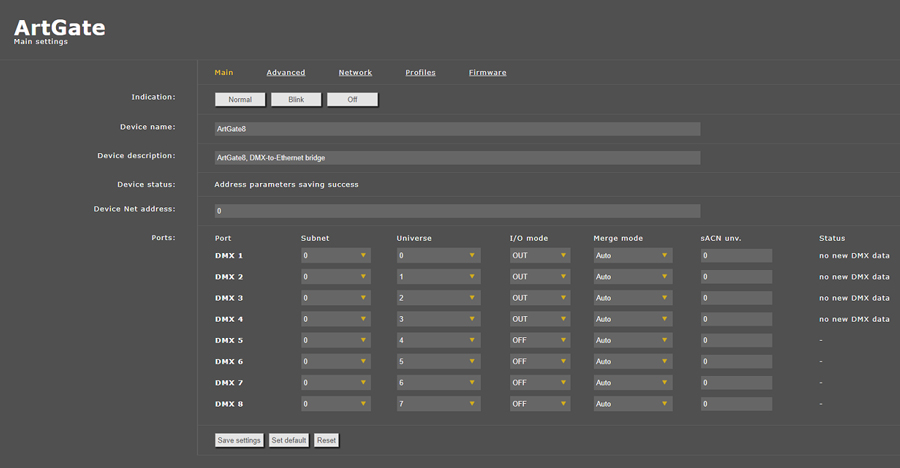
Task: Open DMX 2 Universe dropdown
Action: pyautogui.click(x=439, y=277)
